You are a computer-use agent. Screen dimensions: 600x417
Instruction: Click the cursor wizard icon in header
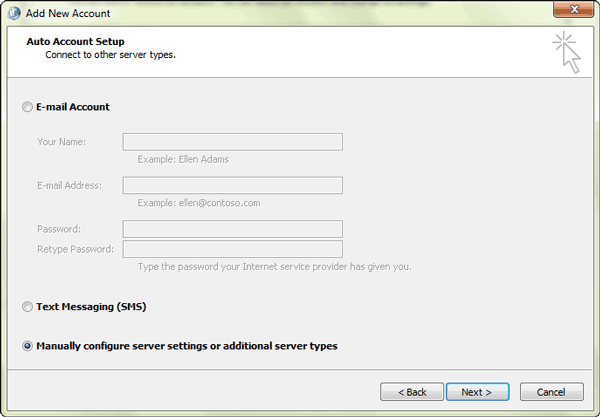[x=567, y=52]
